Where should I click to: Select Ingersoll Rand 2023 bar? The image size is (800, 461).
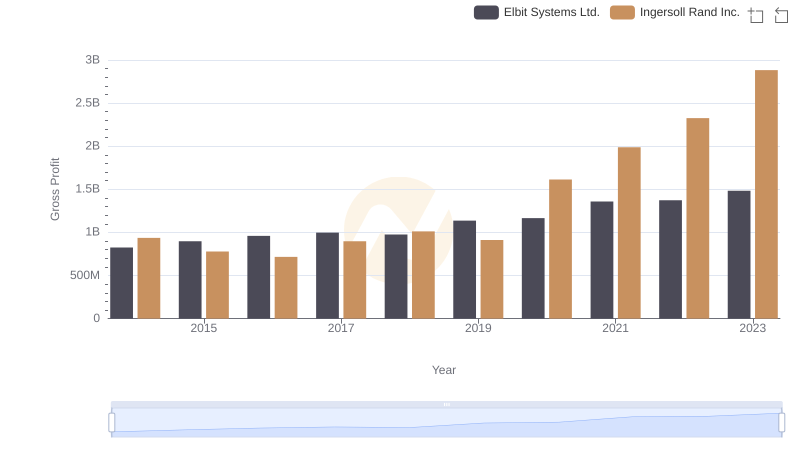pyautogui.click(x=766, y=194)
